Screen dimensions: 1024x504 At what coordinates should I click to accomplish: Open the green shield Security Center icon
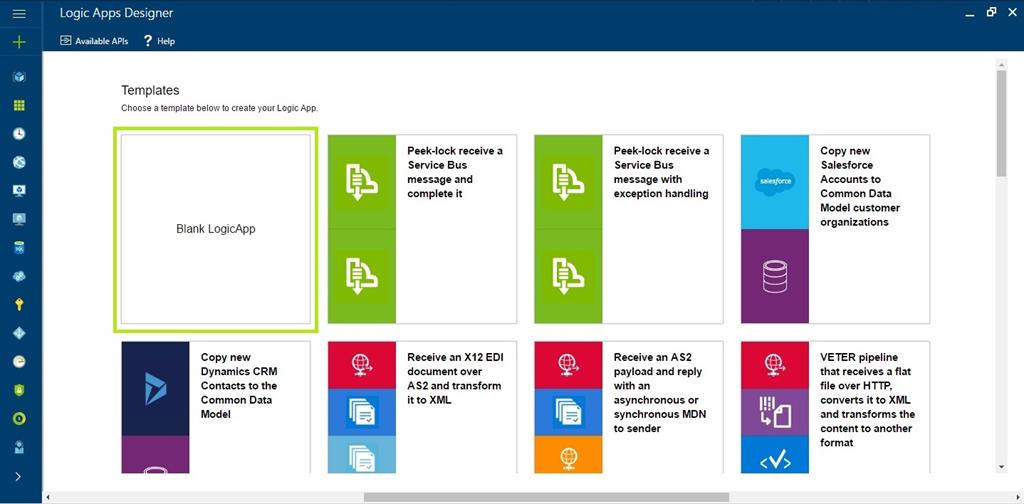point(19,390)
